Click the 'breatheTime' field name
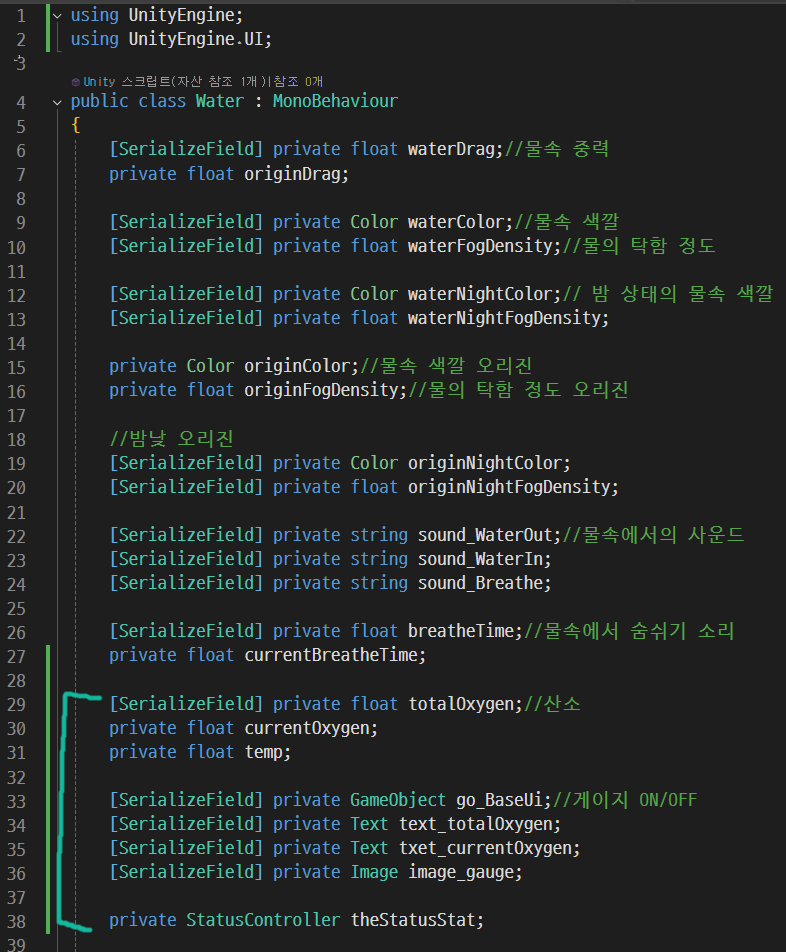The width and height of the screenshot is (786, 952). point(461,631)
